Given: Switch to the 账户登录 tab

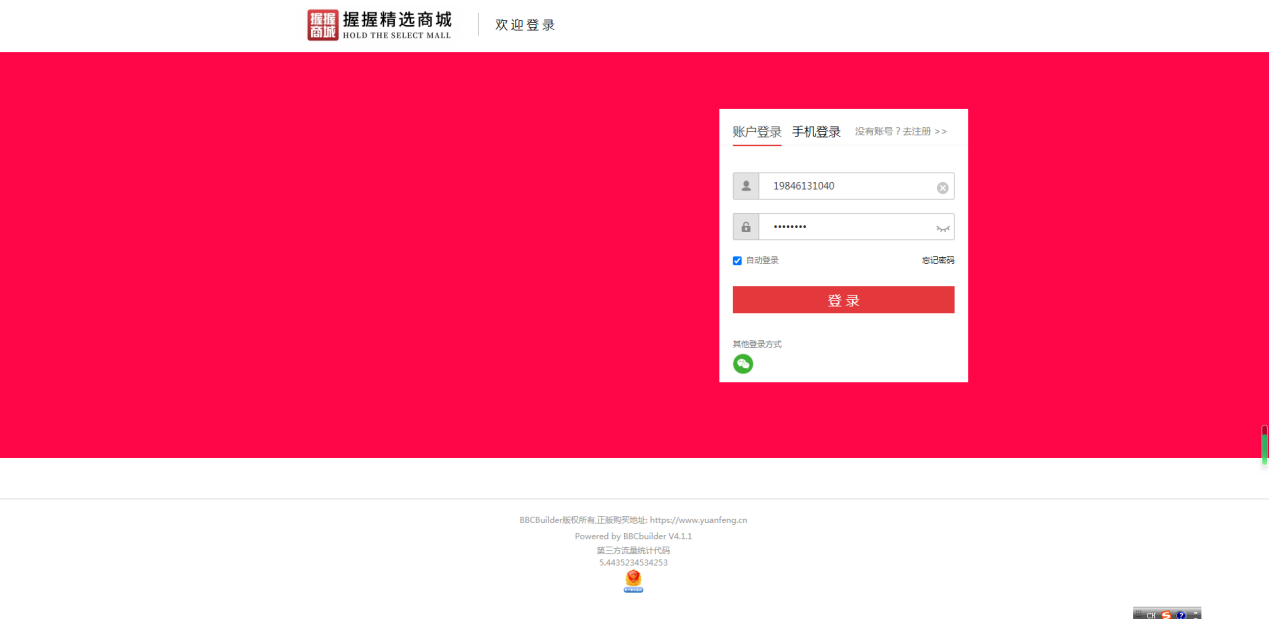Looking at the screenshot, I should [x=757, y=132].
